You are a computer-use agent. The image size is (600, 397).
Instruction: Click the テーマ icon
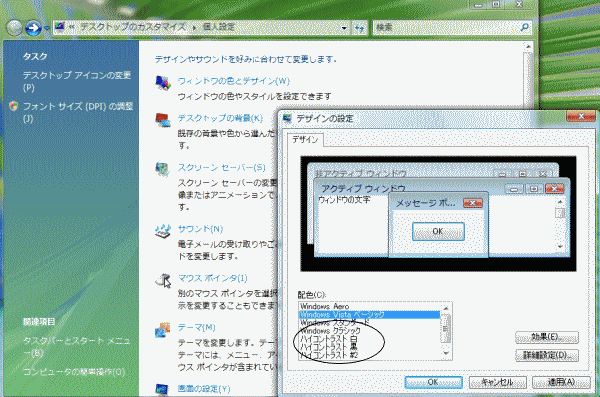click(163, 329)
